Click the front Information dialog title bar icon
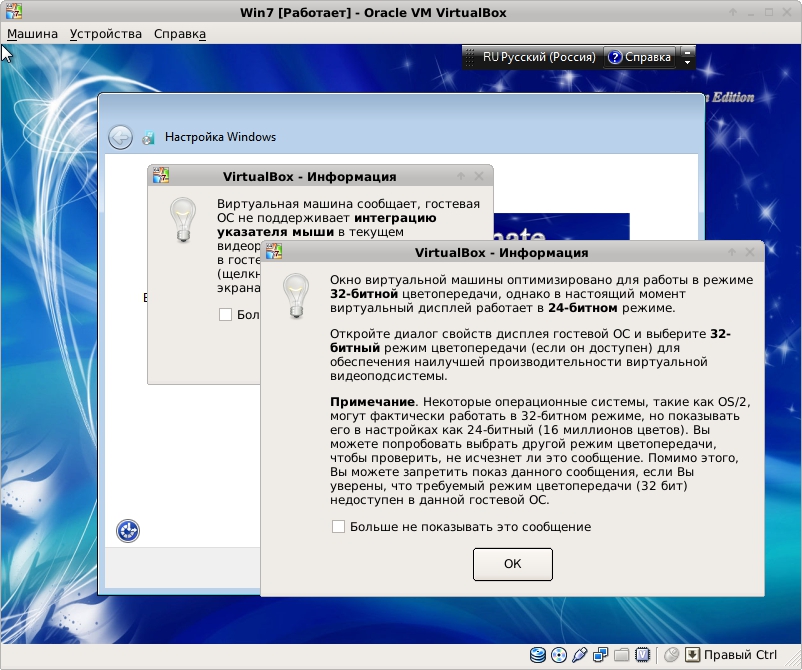This screenshot has height=670, width=802. [274, 251]
